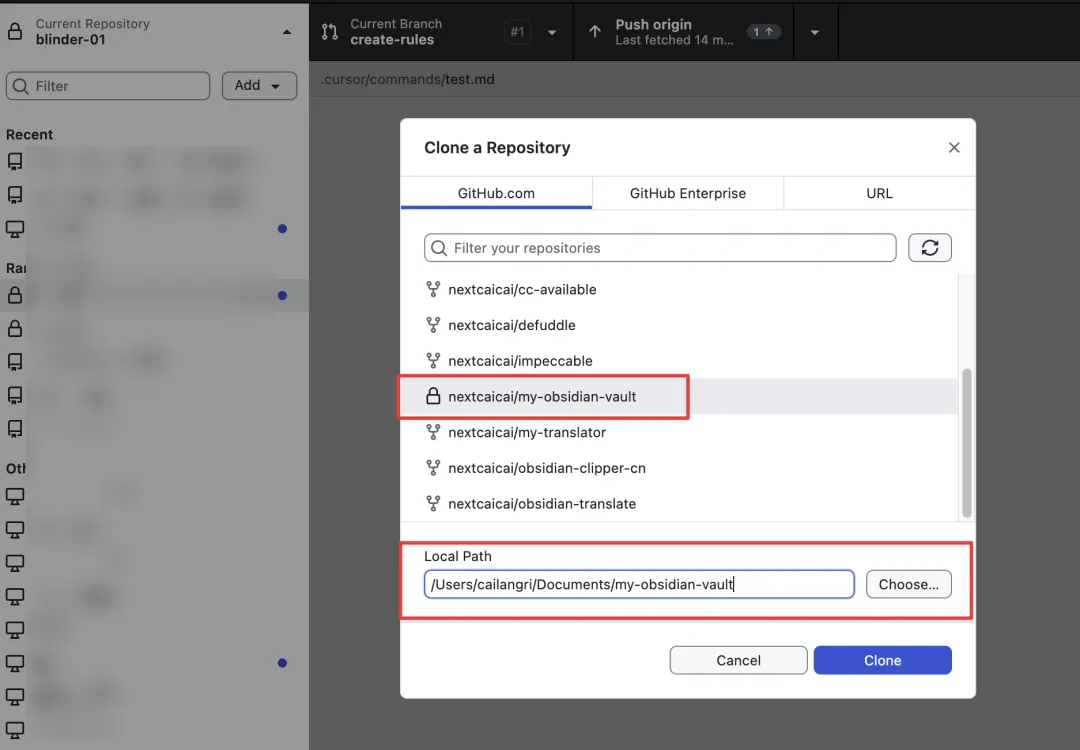Click the 1 commit ahead badge
1080x750 pixels.
[763, 32]
